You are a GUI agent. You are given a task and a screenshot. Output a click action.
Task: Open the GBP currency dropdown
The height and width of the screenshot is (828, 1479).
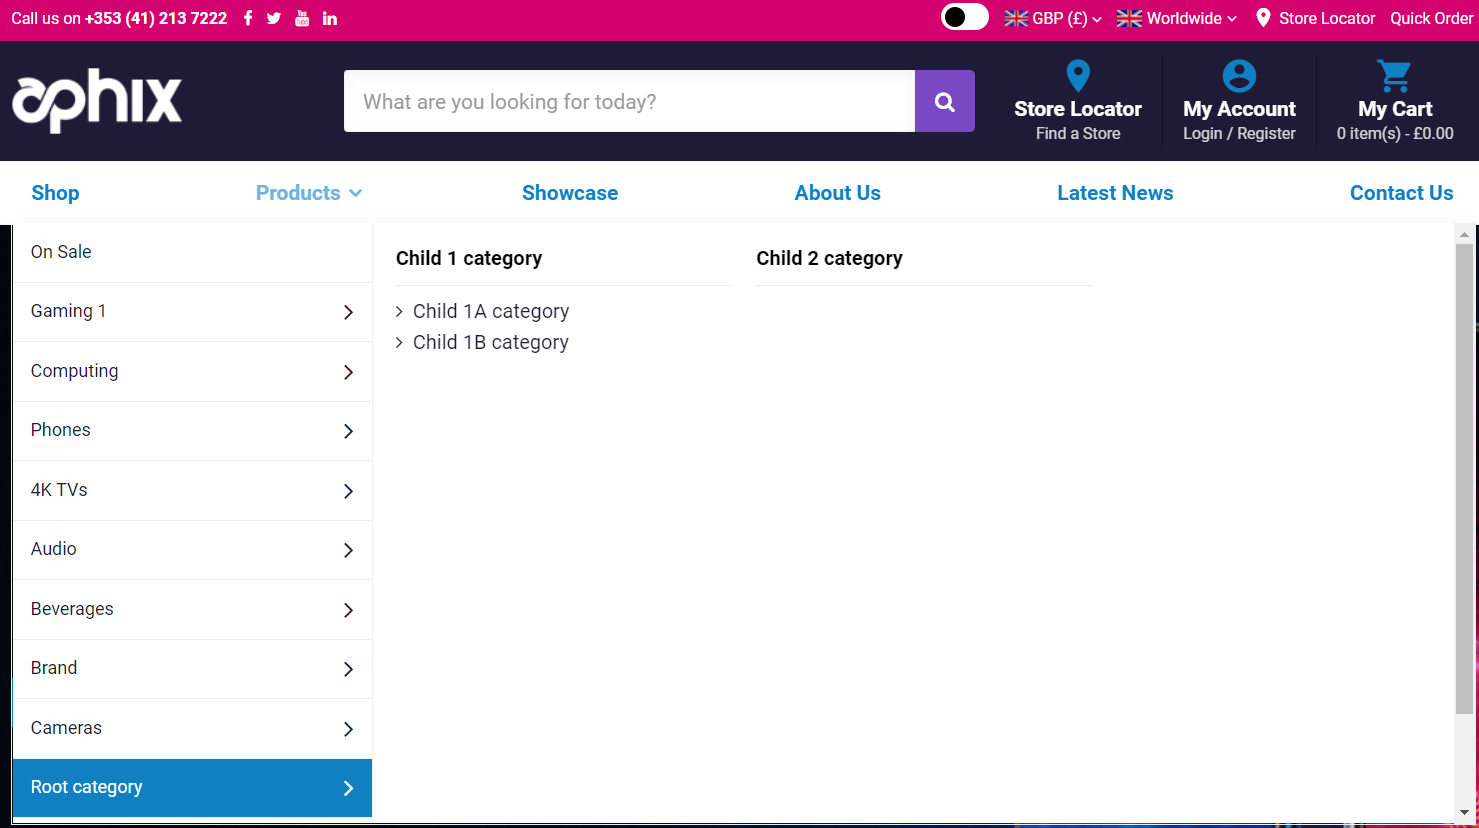pyautogui.click(x=1053, y=18)
